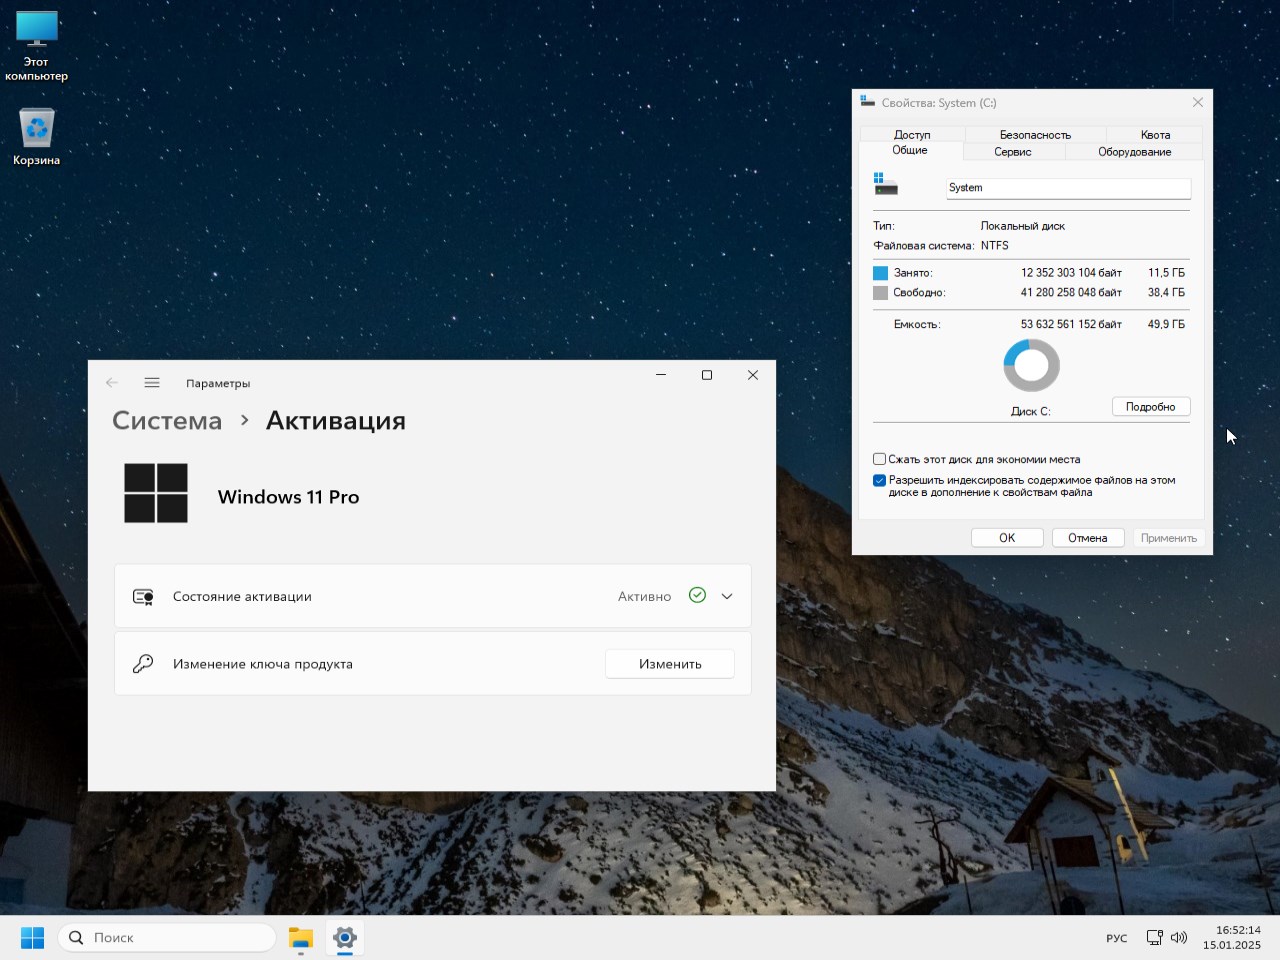Click the title bar icon of the Свойства dialog
The width and height of the screenshot is (1280, 960).
(x=867, y=102)
